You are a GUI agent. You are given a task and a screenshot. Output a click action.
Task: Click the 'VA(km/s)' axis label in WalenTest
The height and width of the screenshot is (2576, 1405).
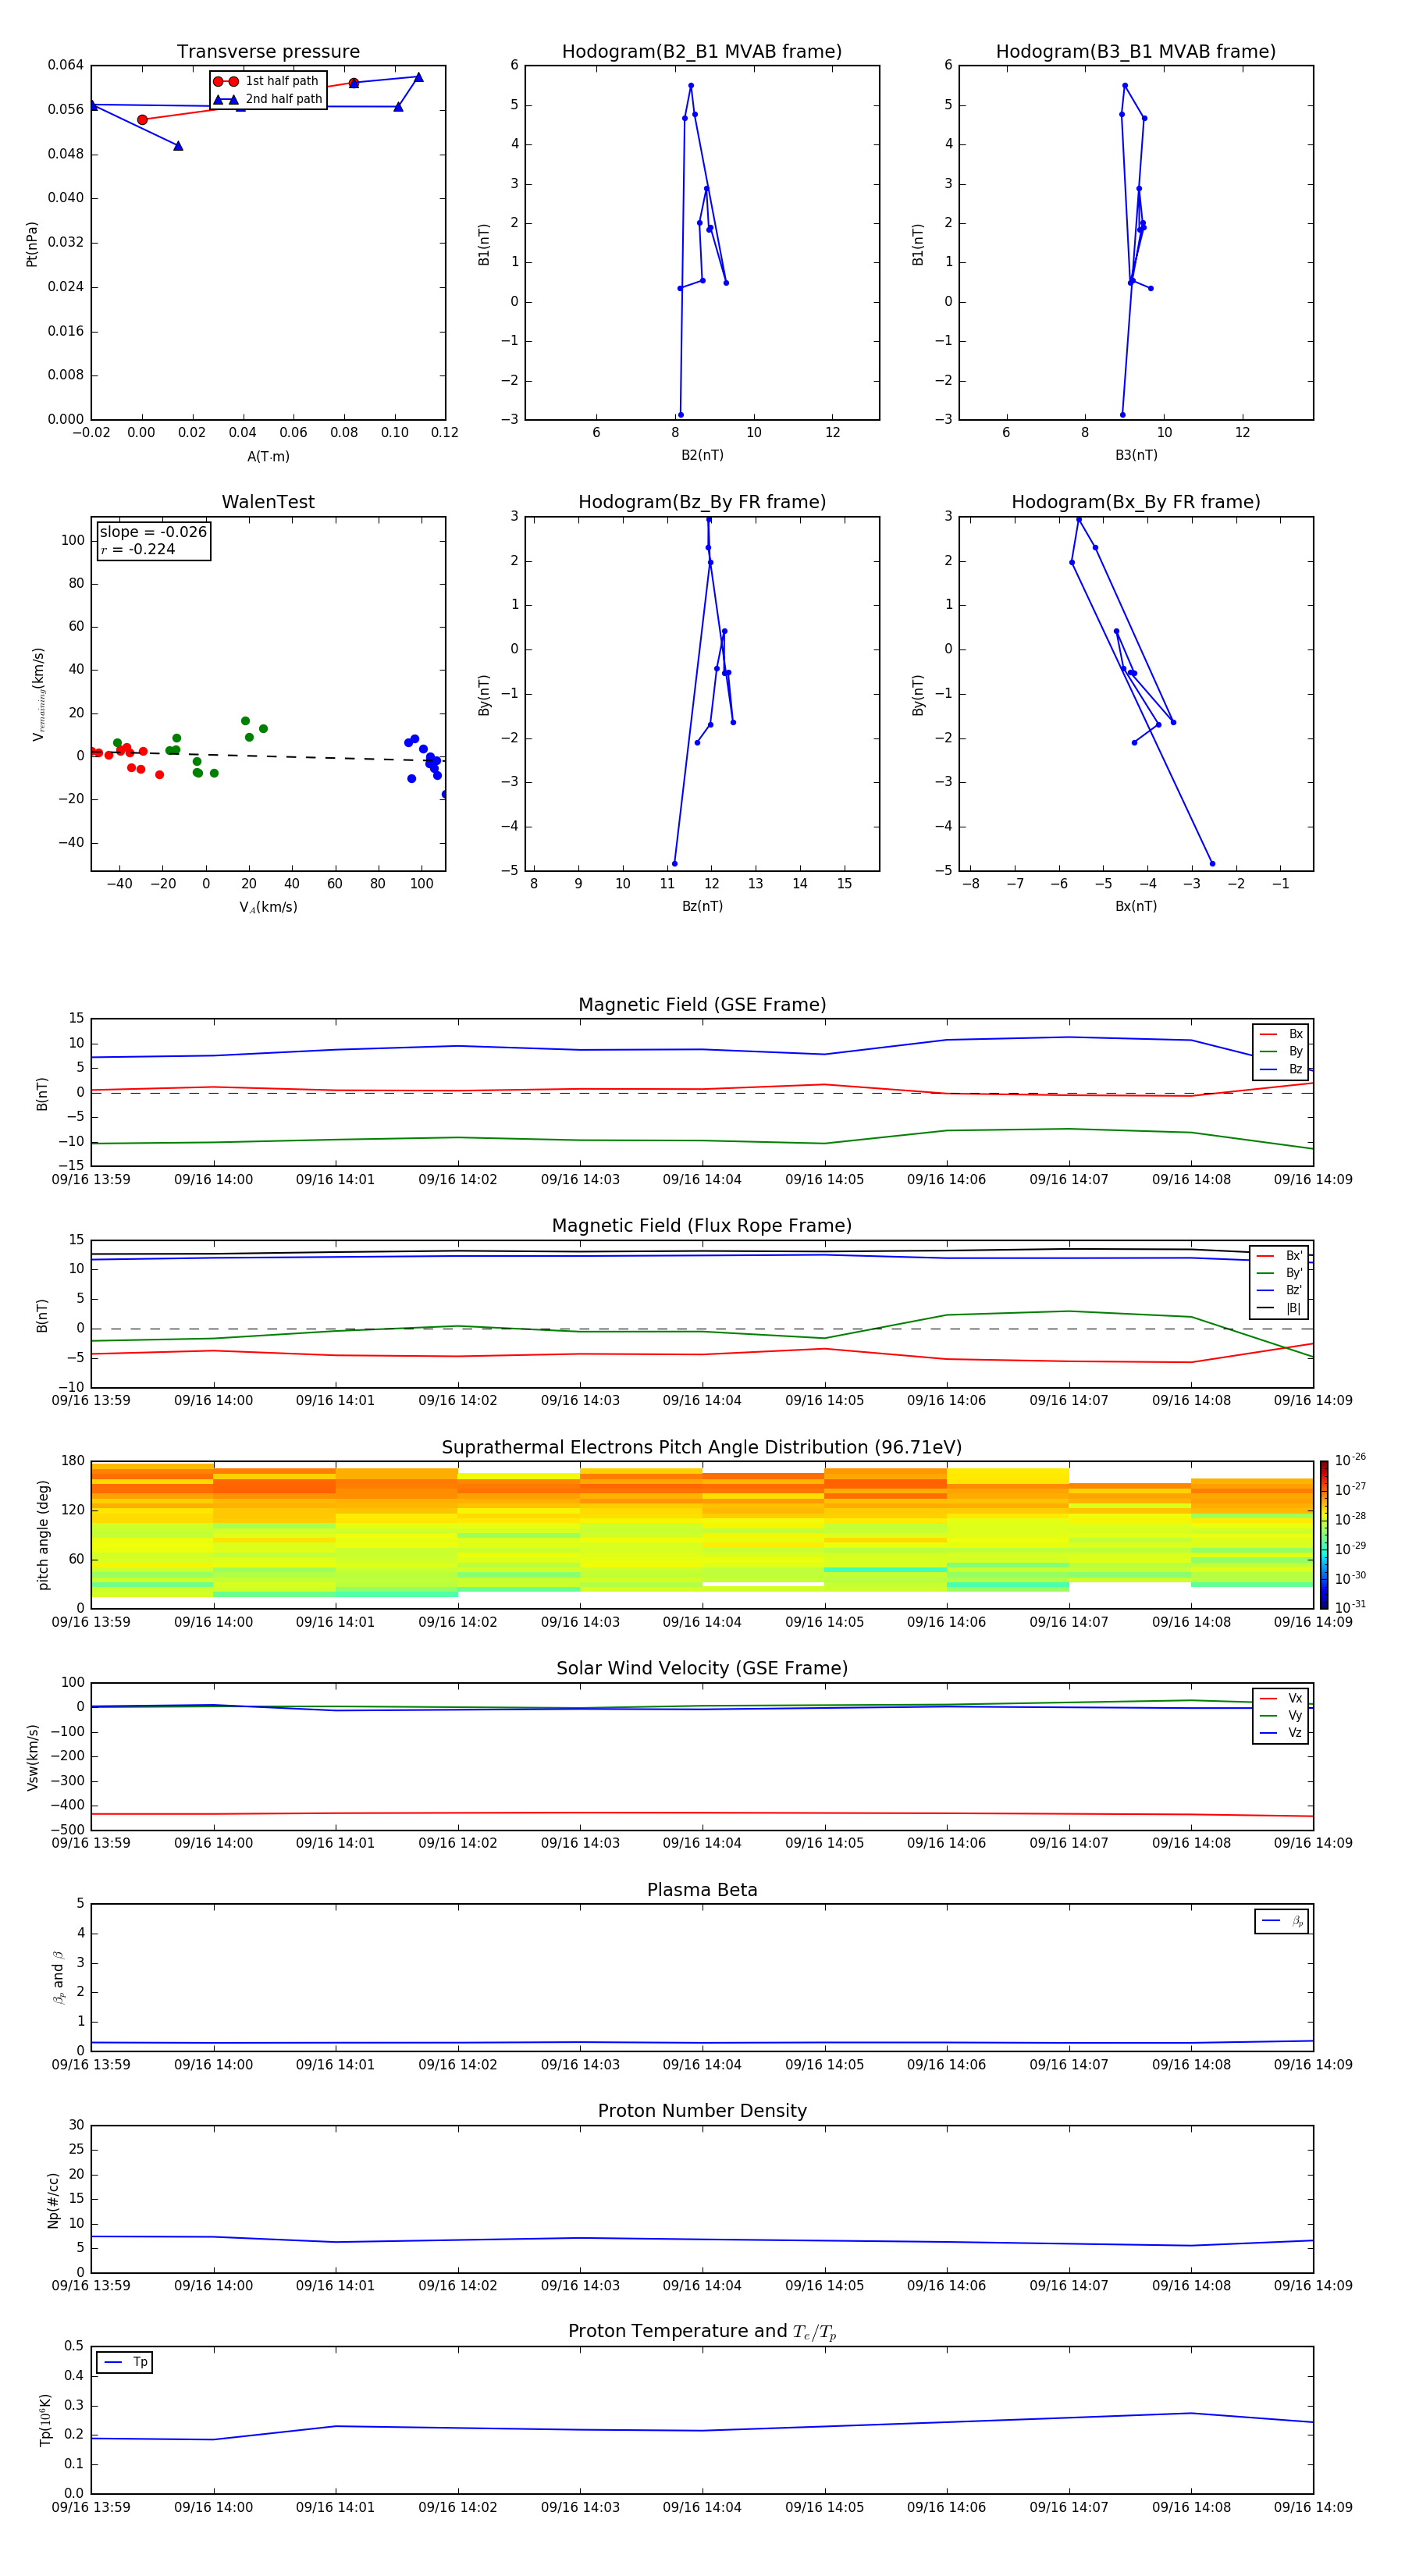pyautogui.click(x=268, y=907)
